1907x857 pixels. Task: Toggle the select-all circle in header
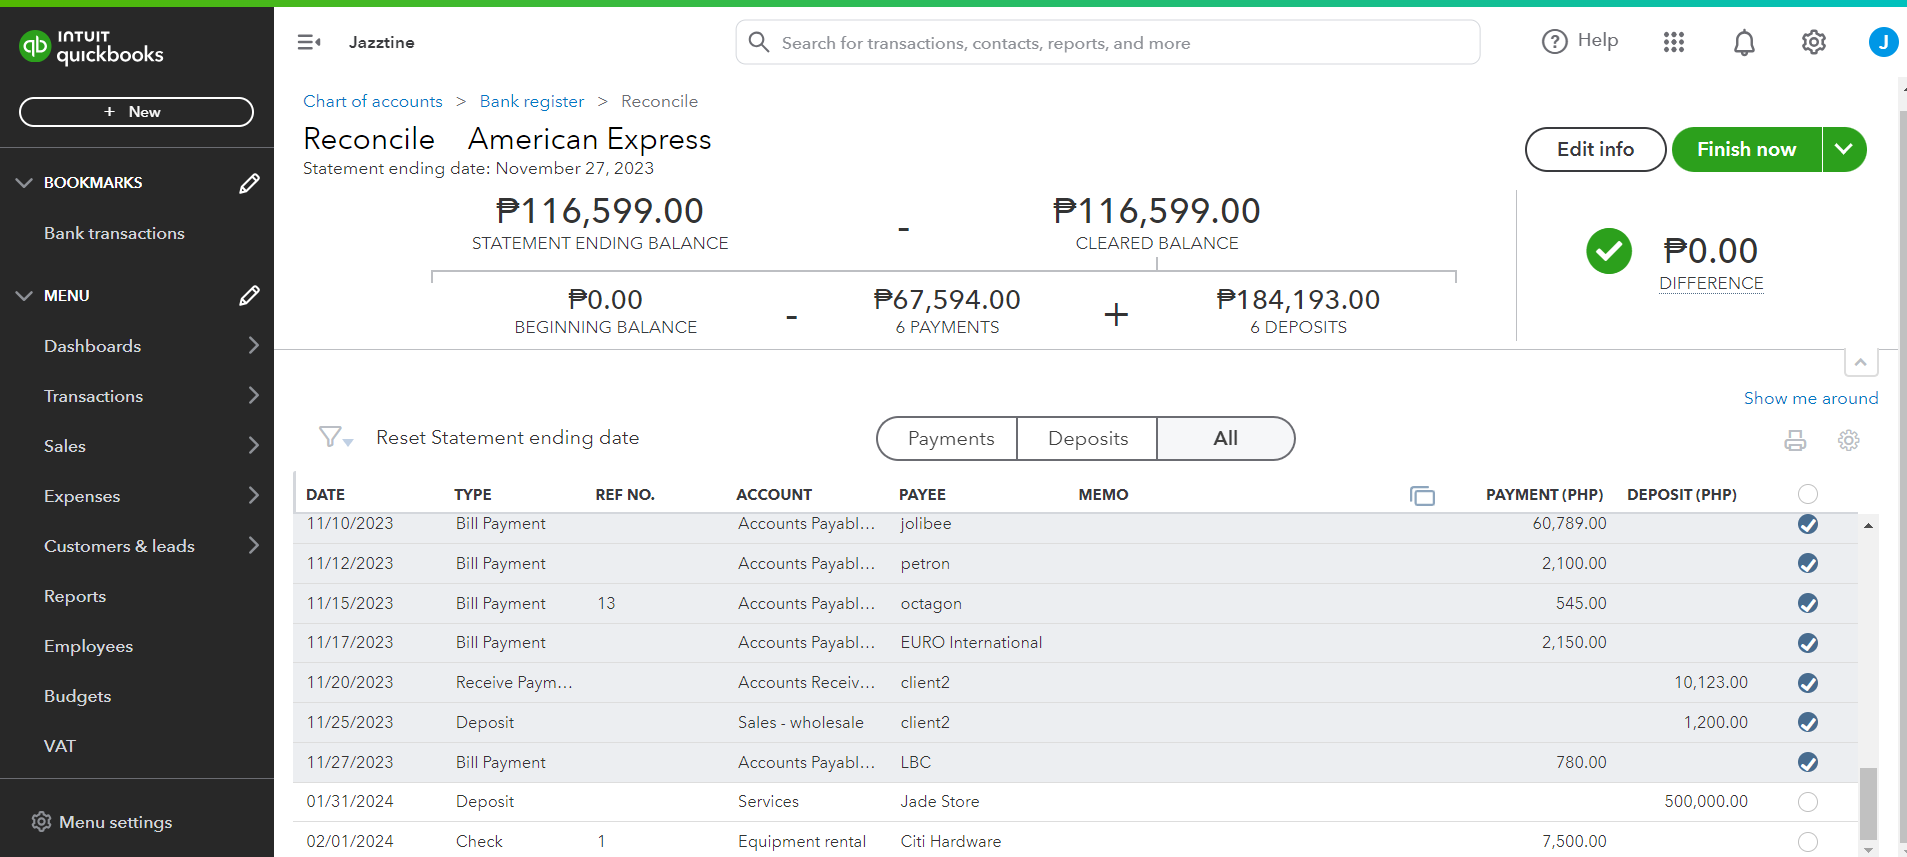coord(1807,494)
